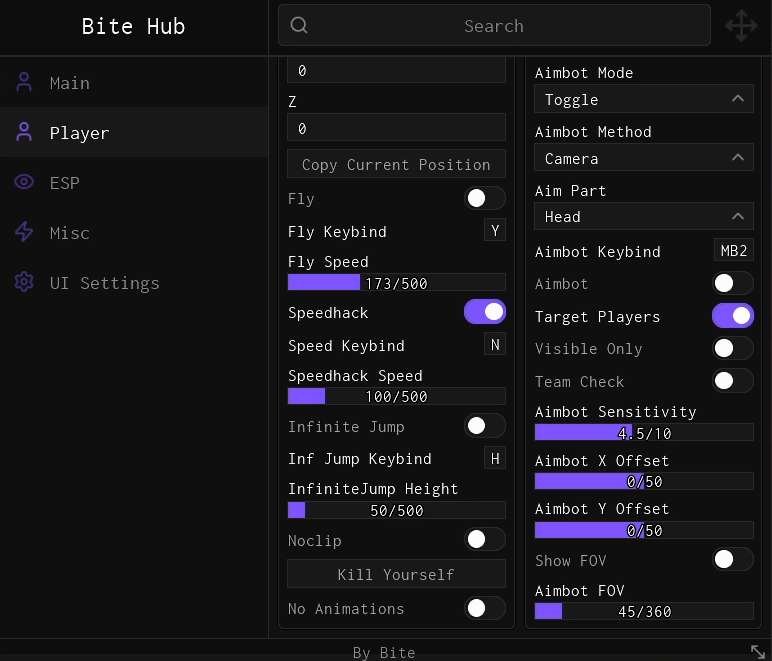The width and height of the screenshot is (772, 661).
Task: Enable the Noclip toggle
Action: coord(485,540)
